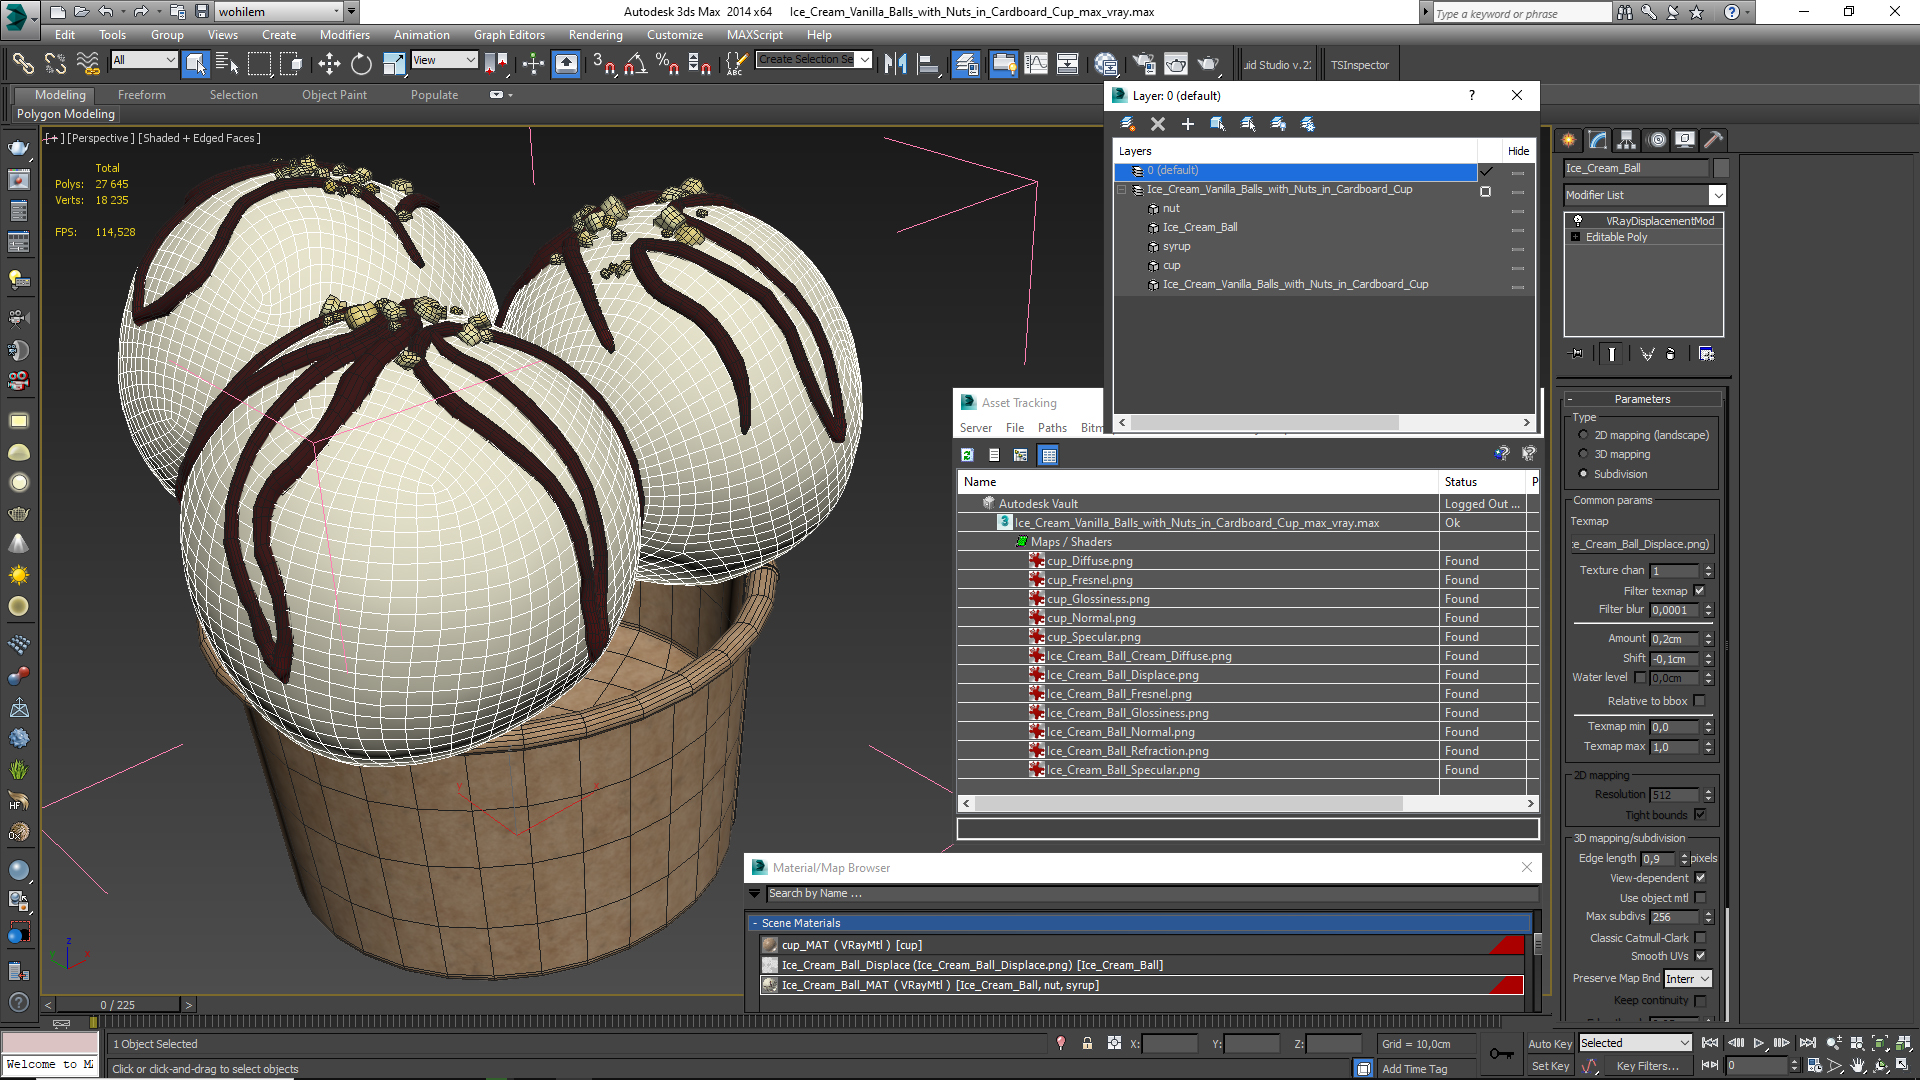The width and height of the screenshot is (1920, 1080).
Task: Expand the Editable Poly modifier entry
Action: 1576,237
